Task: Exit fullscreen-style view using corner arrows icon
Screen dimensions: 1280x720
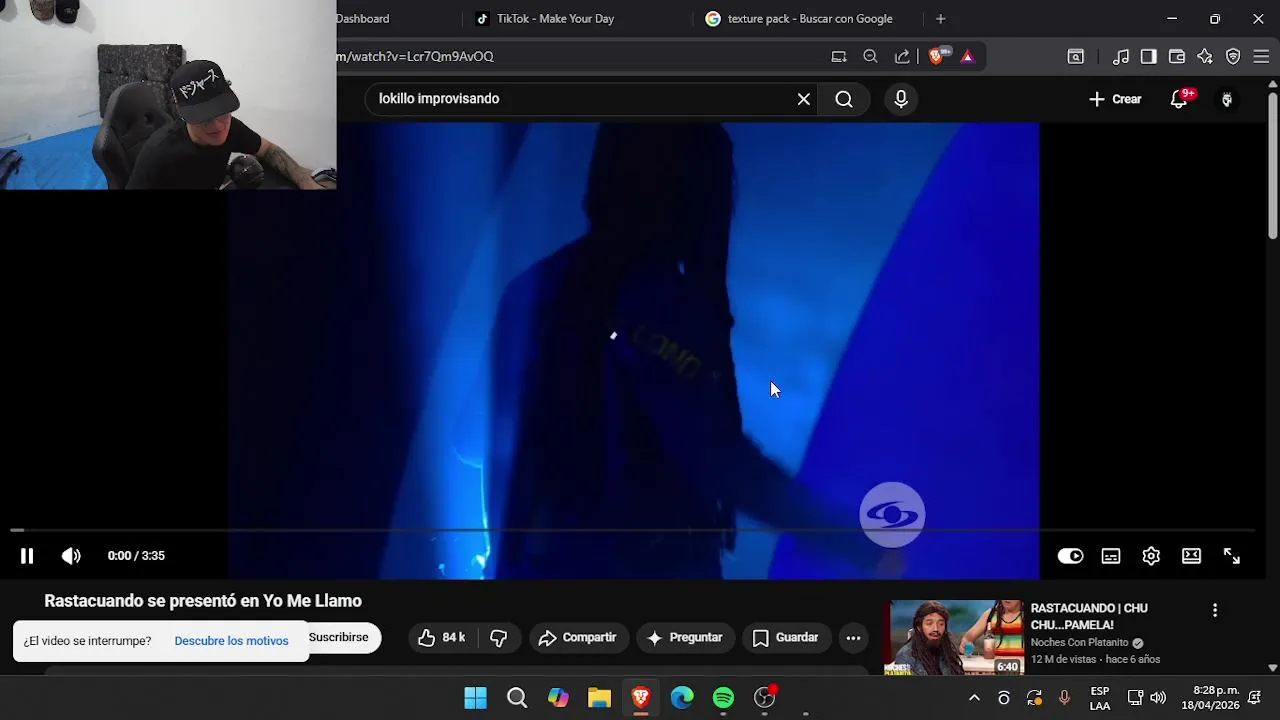Action: 1232,556
